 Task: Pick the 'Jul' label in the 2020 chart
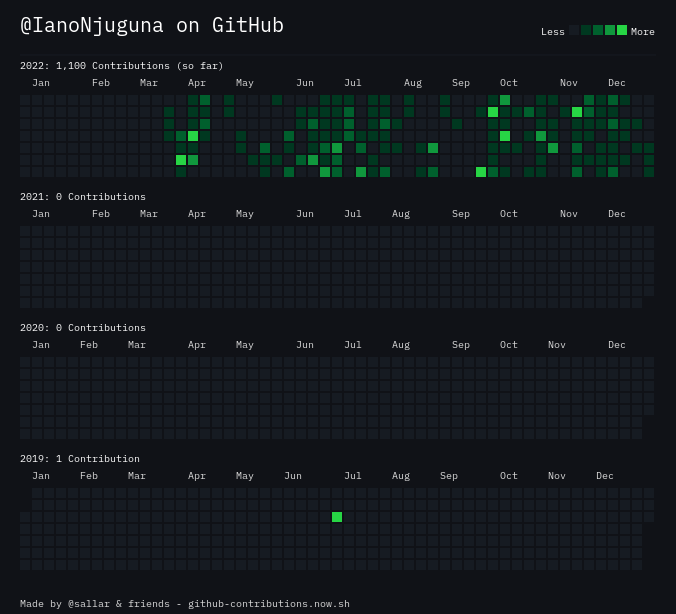point(353,345)
